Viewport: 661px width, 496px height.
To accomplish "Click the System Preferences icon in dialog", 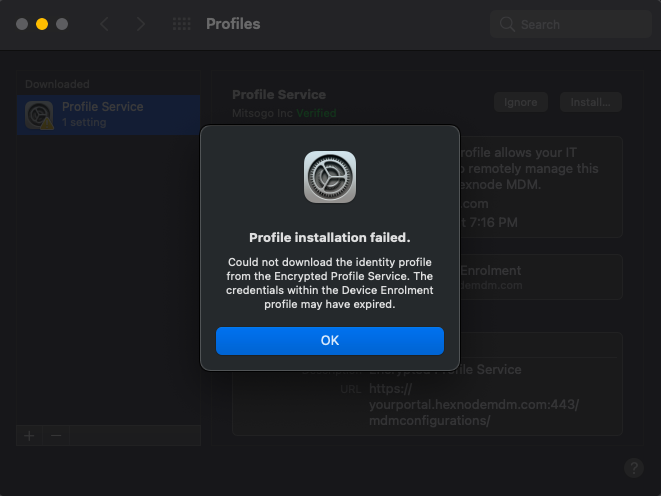I will [x=330, y=177].
